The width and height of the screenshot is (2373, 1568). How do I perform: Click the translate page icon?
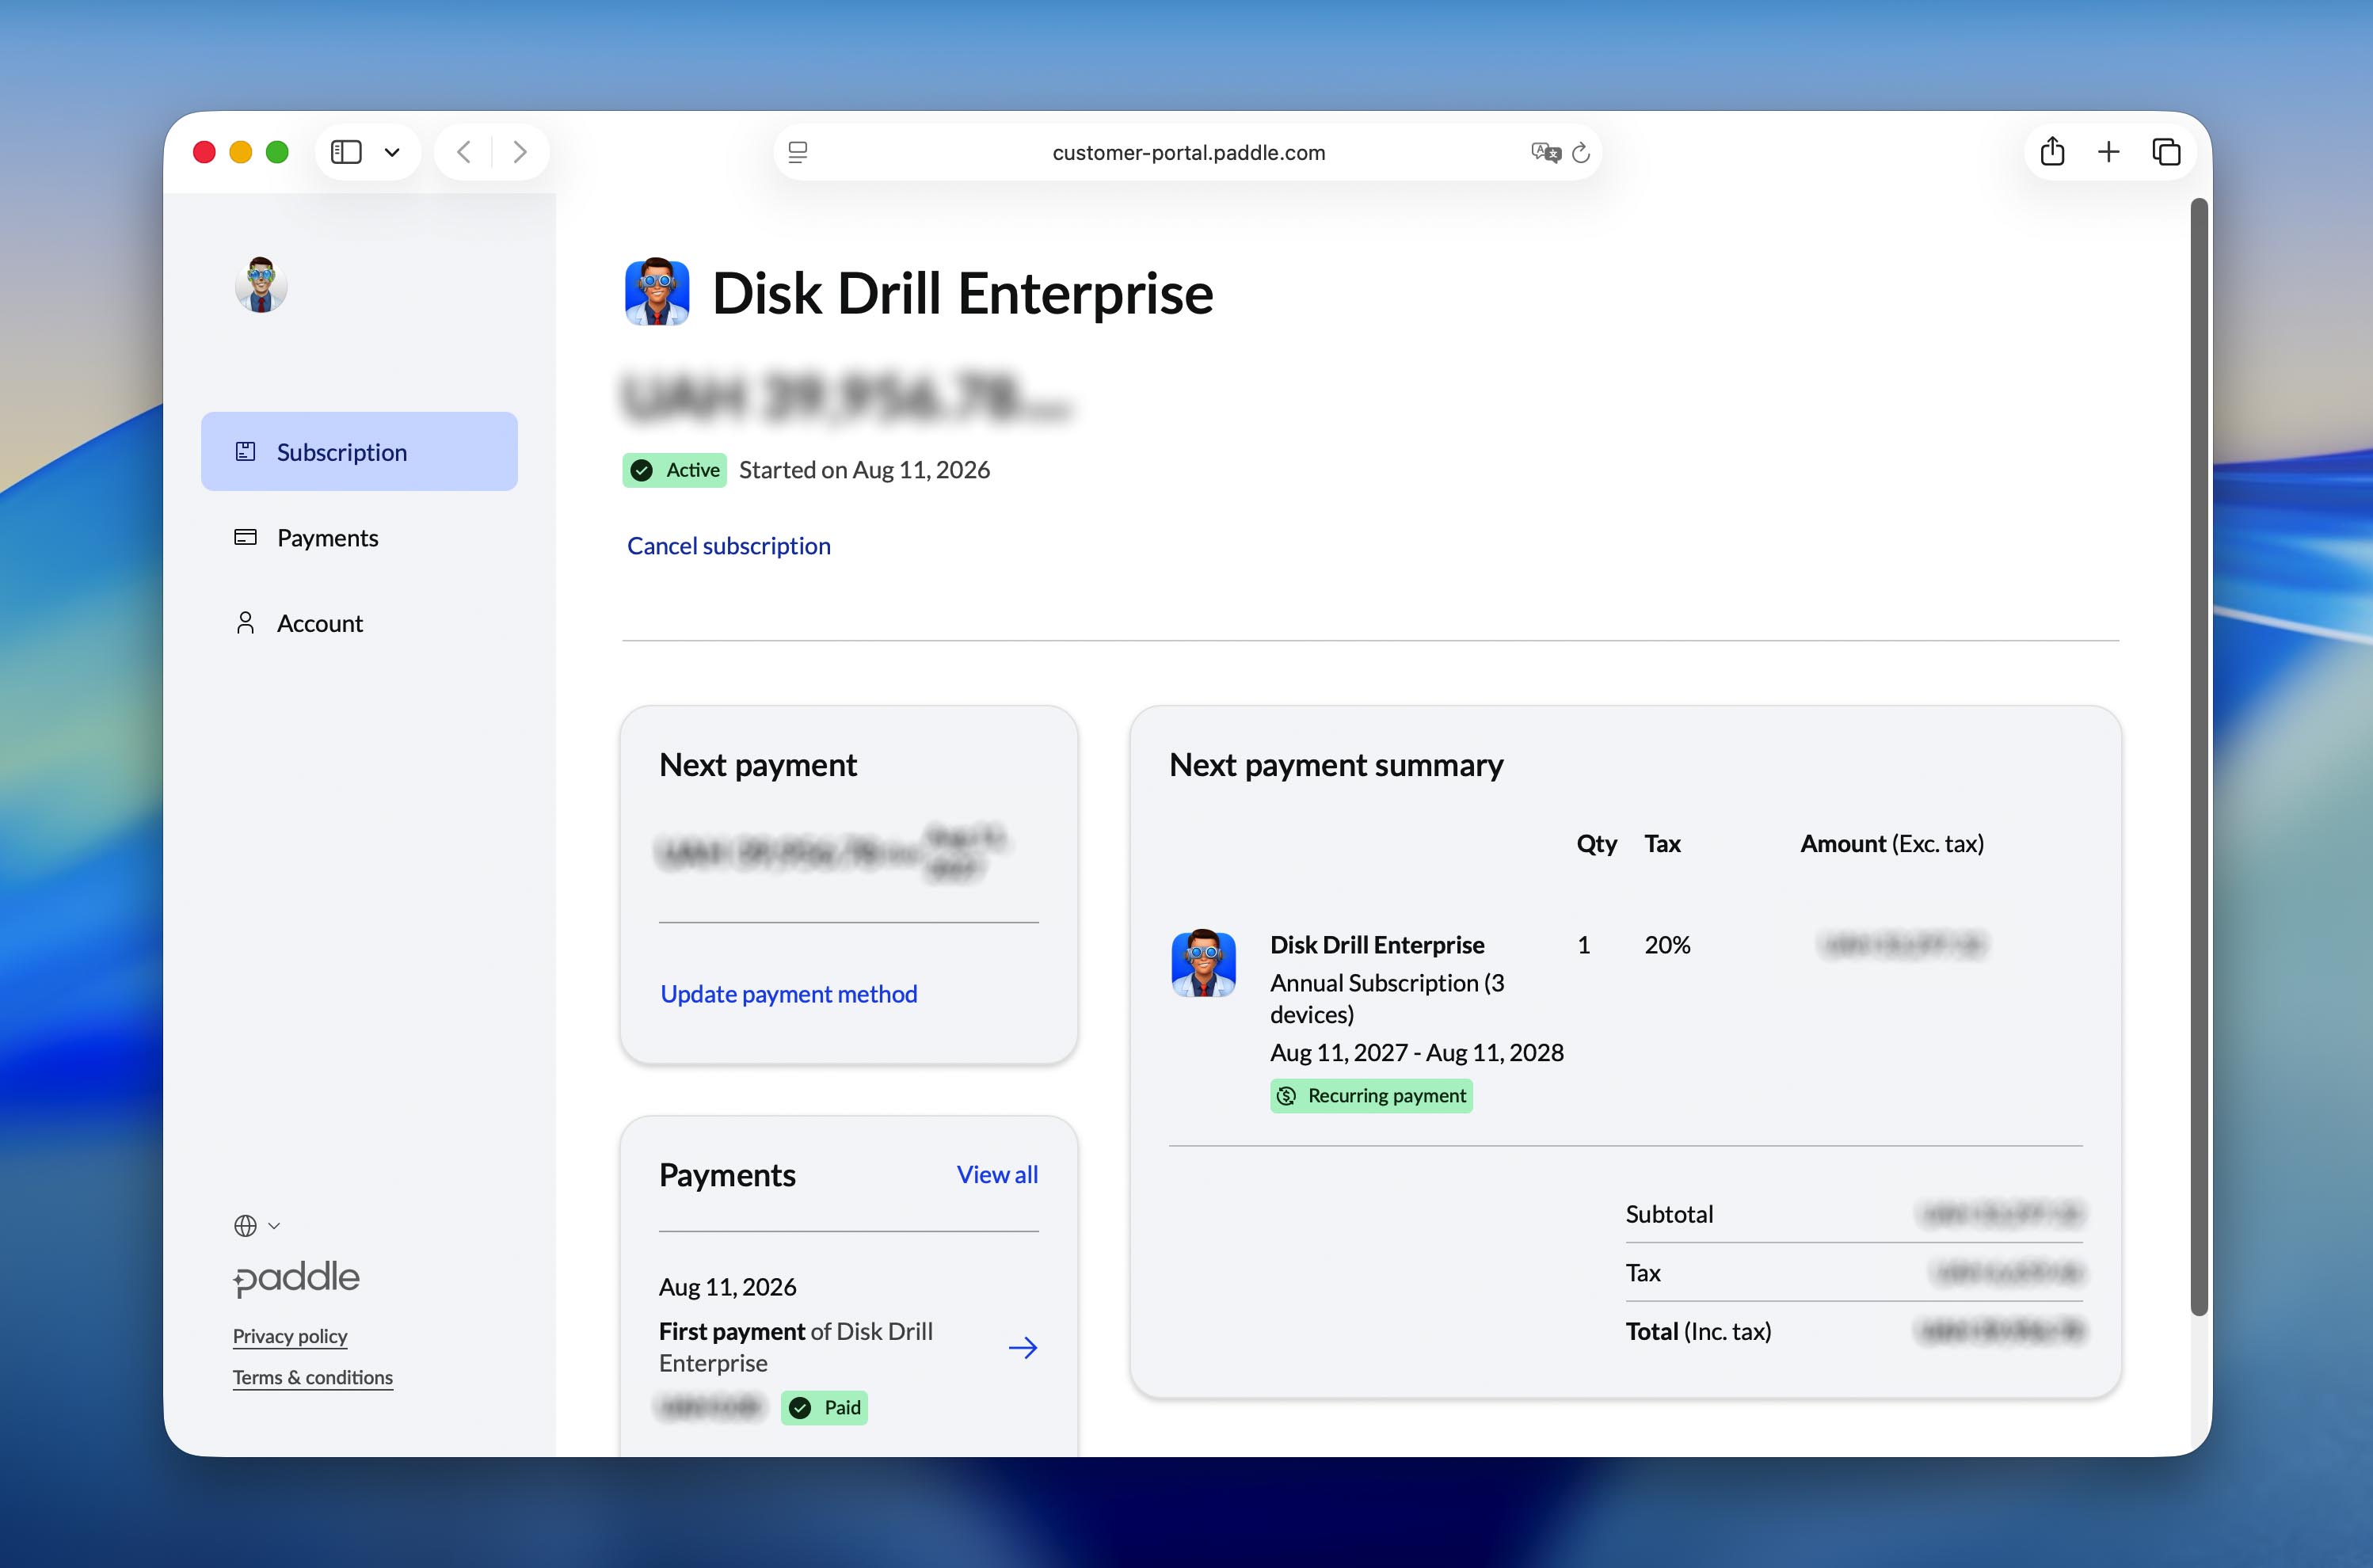click(x=1545, y=152)
